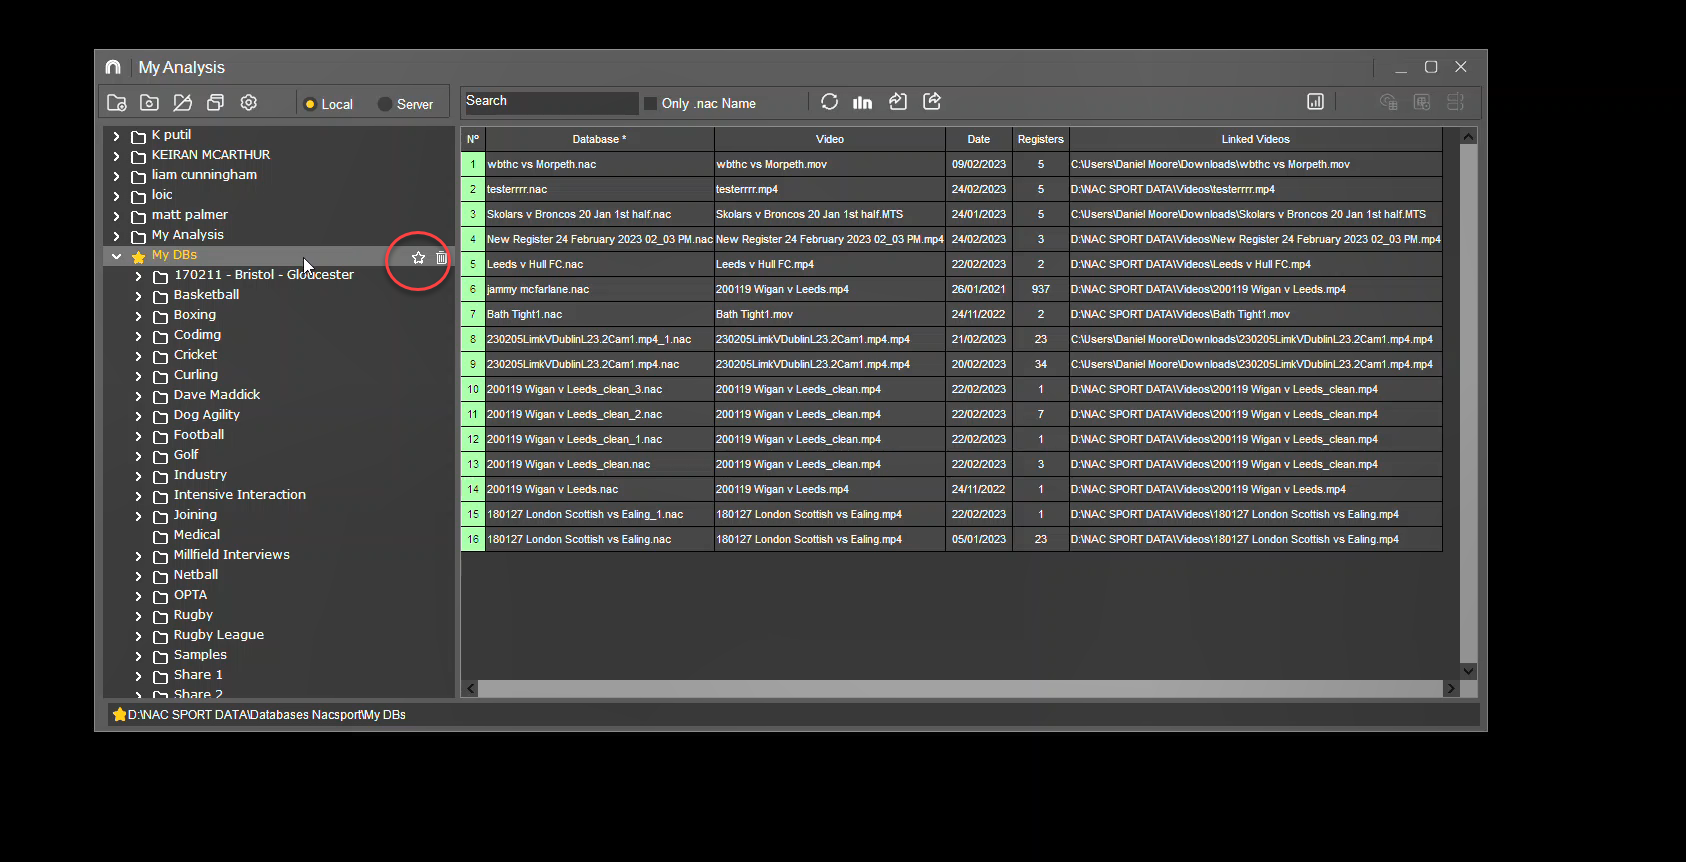Sort by the Registers column header
Viewport: 1686px width, 862px height.
click(x=1040, y=139)
